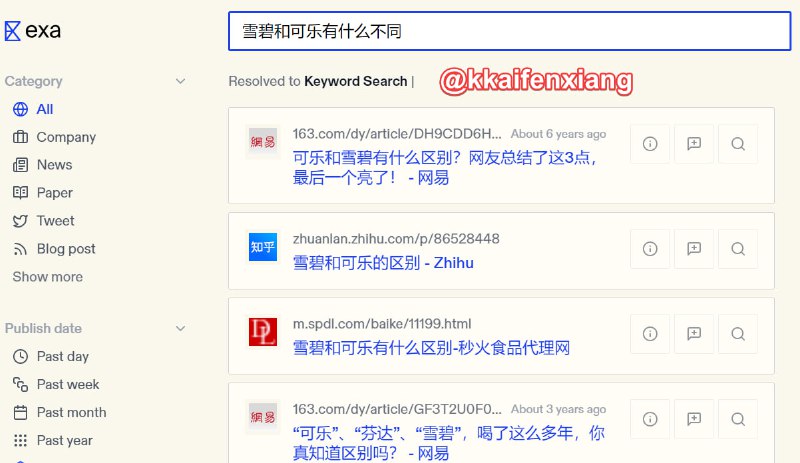Select the All category filter
Screen dimensions: 800x463
44,109
